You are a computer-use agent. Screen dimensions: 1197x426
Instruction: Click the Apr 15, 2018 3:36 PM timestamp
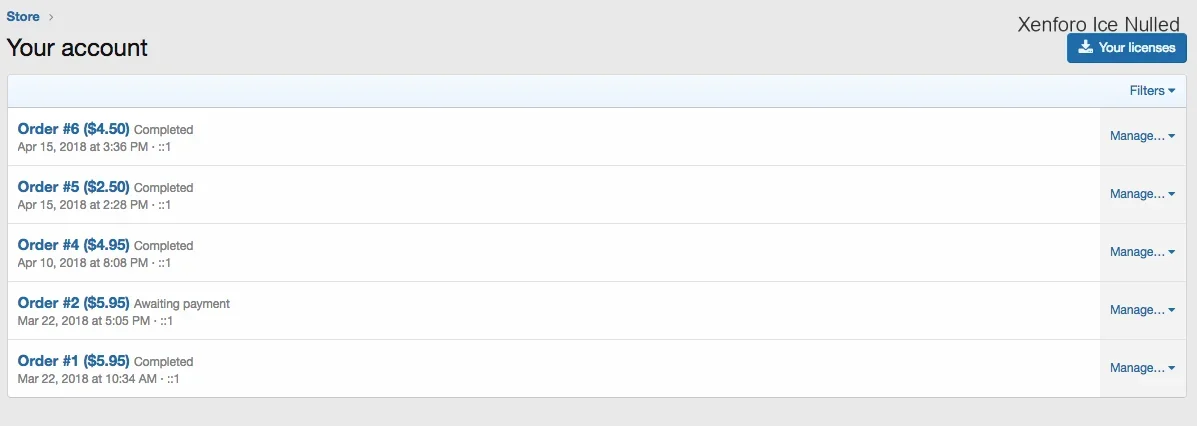[81, 147]
